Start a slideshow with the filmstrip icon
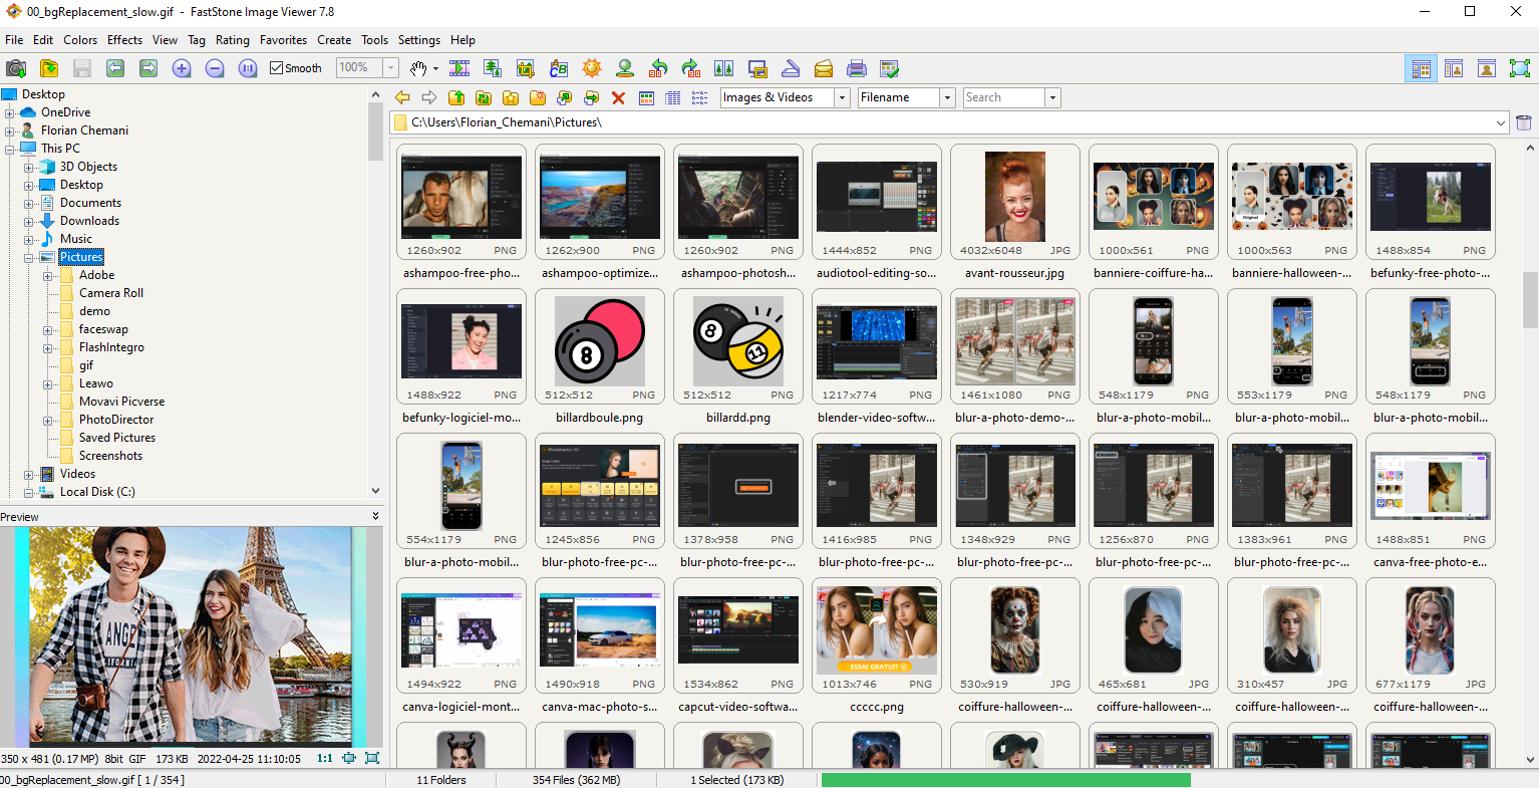The image size is (1539, 788). (x=458, y=68)
